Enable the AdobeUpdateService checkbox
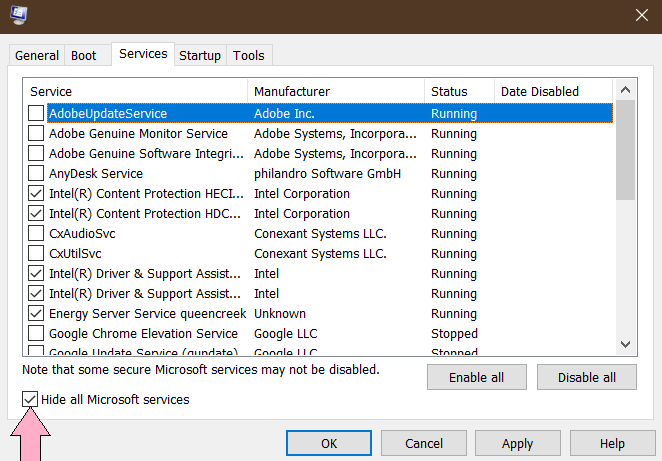 36,113
